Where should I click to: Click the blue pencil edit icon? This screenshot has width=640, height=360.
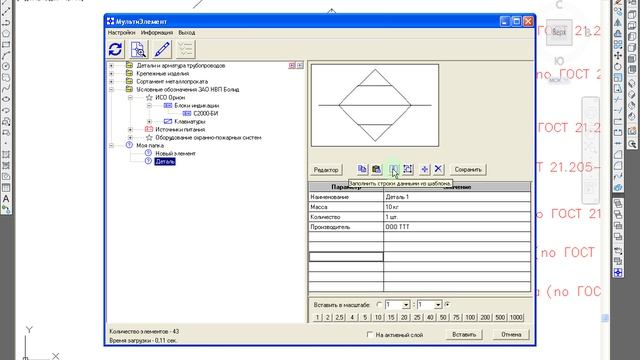pyautogui.click(x=162, y=49)
